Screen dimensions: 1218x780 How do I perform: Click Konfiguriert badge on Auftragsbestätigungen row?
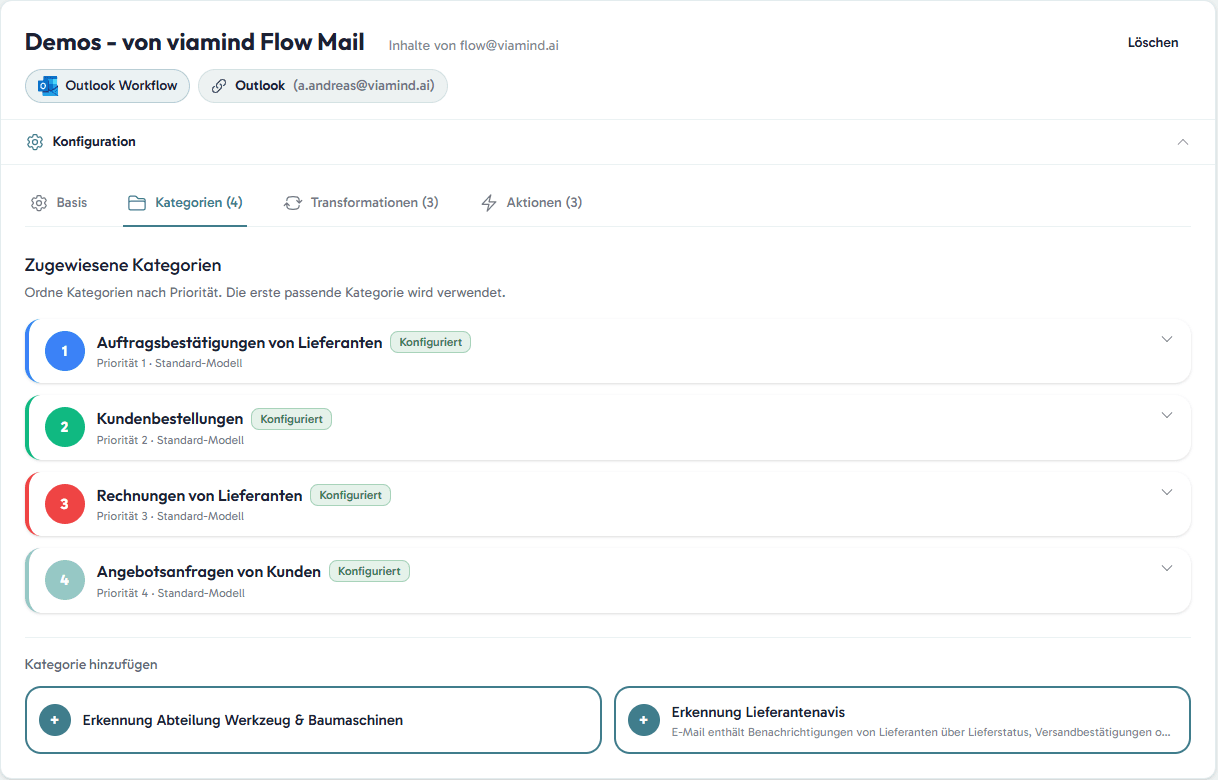tap(430, 342)
